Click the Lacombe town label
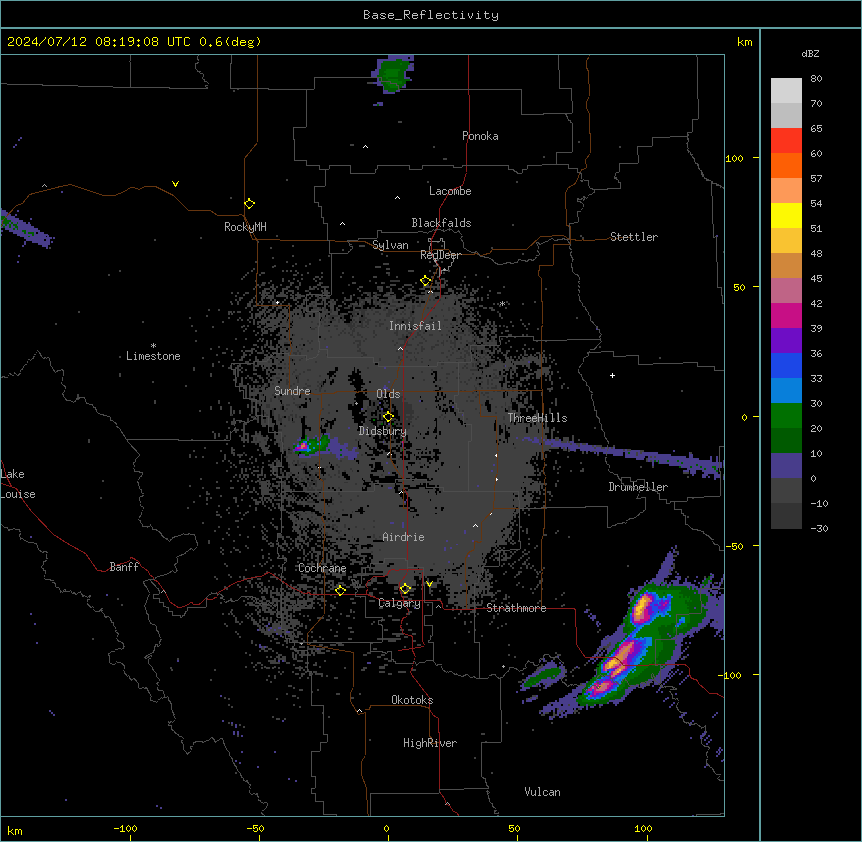The image size is (862, 842). [450, 191]
